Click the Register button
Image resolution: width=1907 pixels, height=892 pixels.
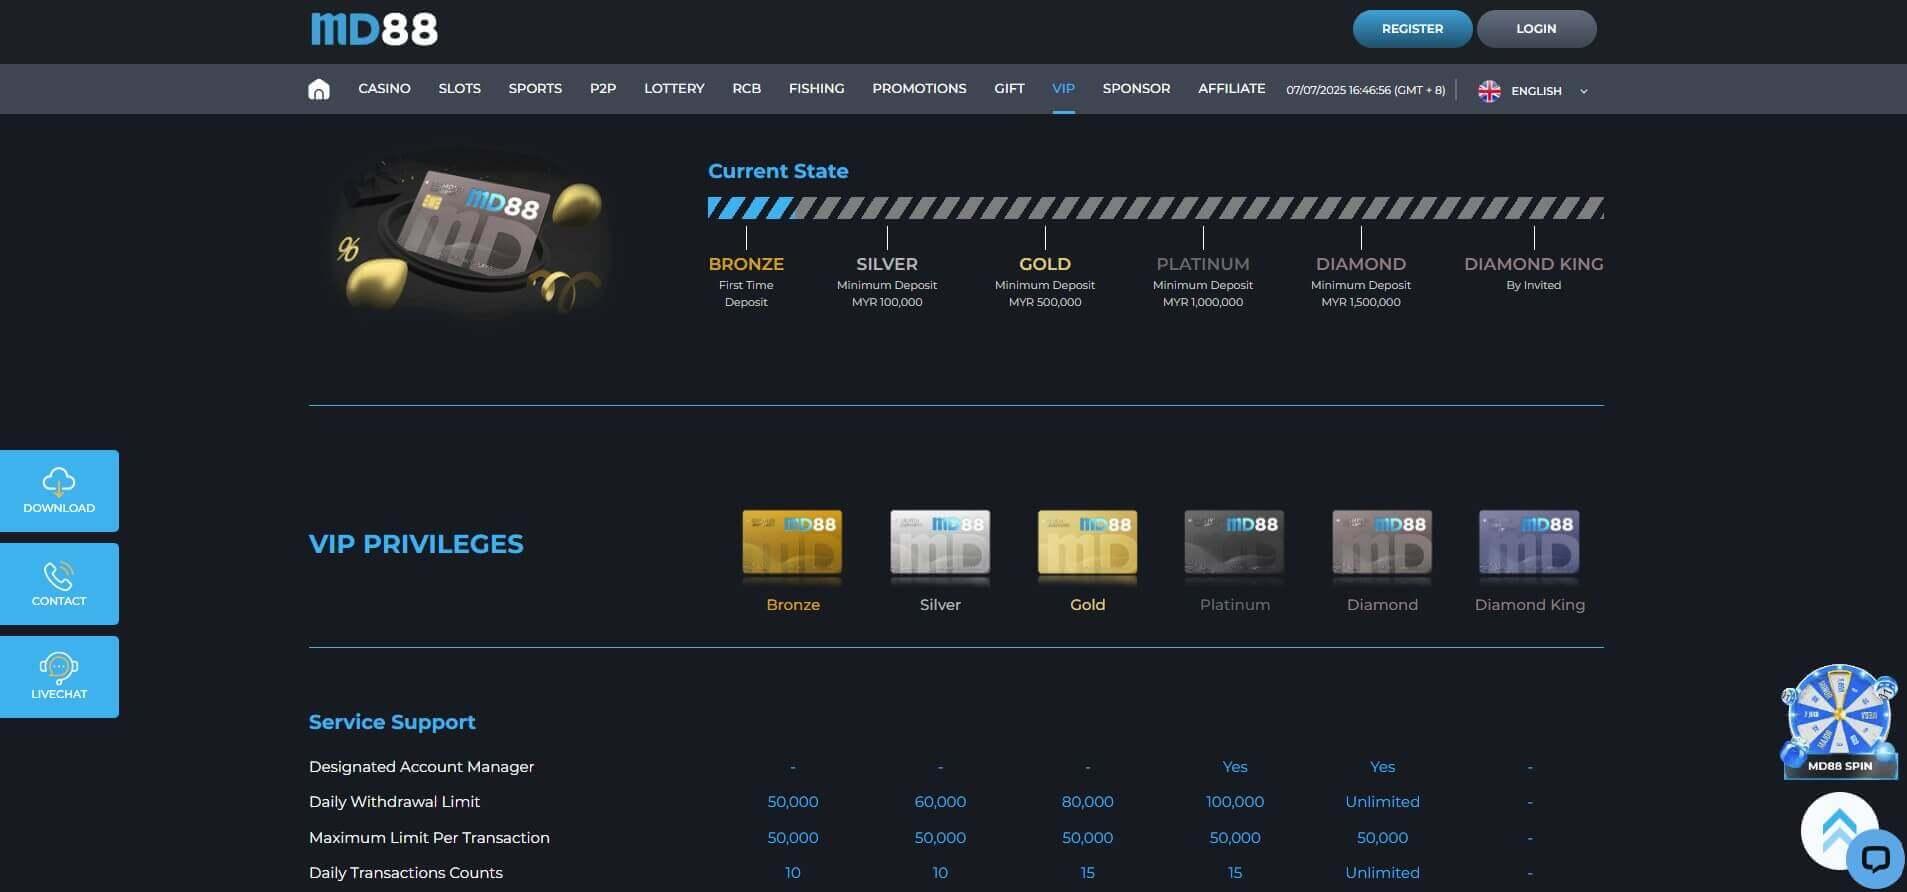[x=1411, y=29]
